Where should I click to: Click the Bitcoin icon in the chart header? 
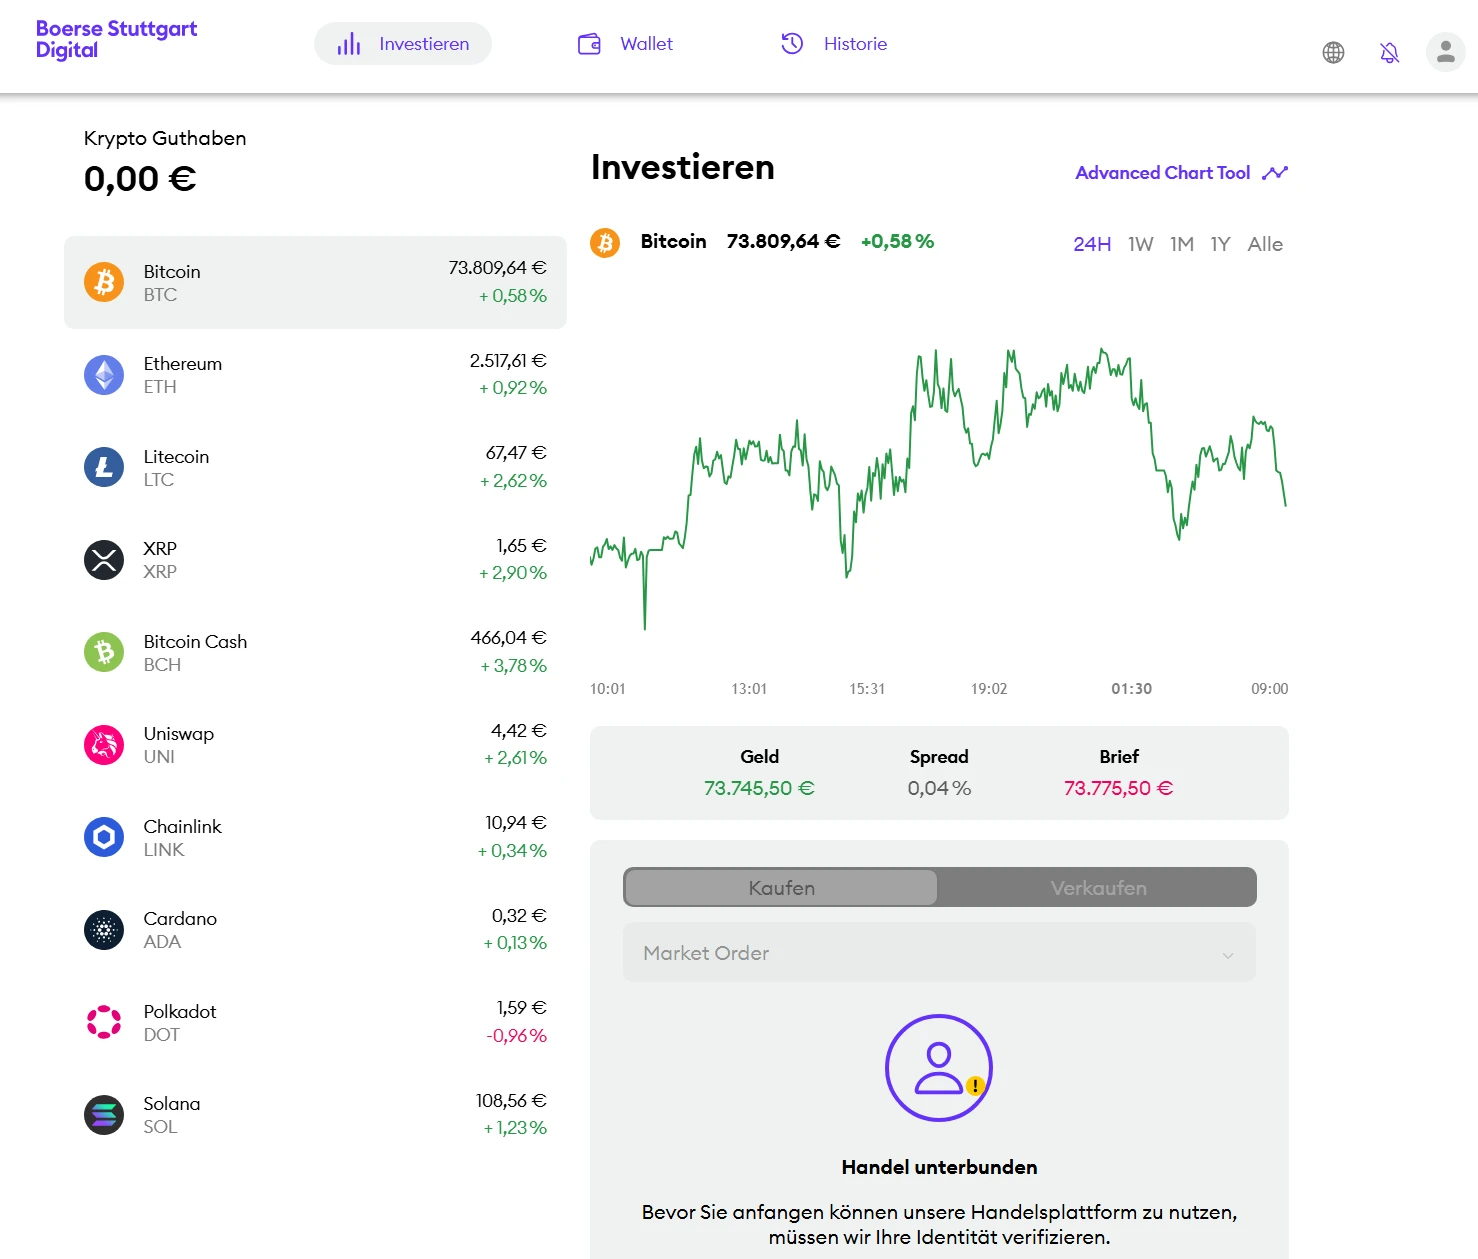(605, 242)
